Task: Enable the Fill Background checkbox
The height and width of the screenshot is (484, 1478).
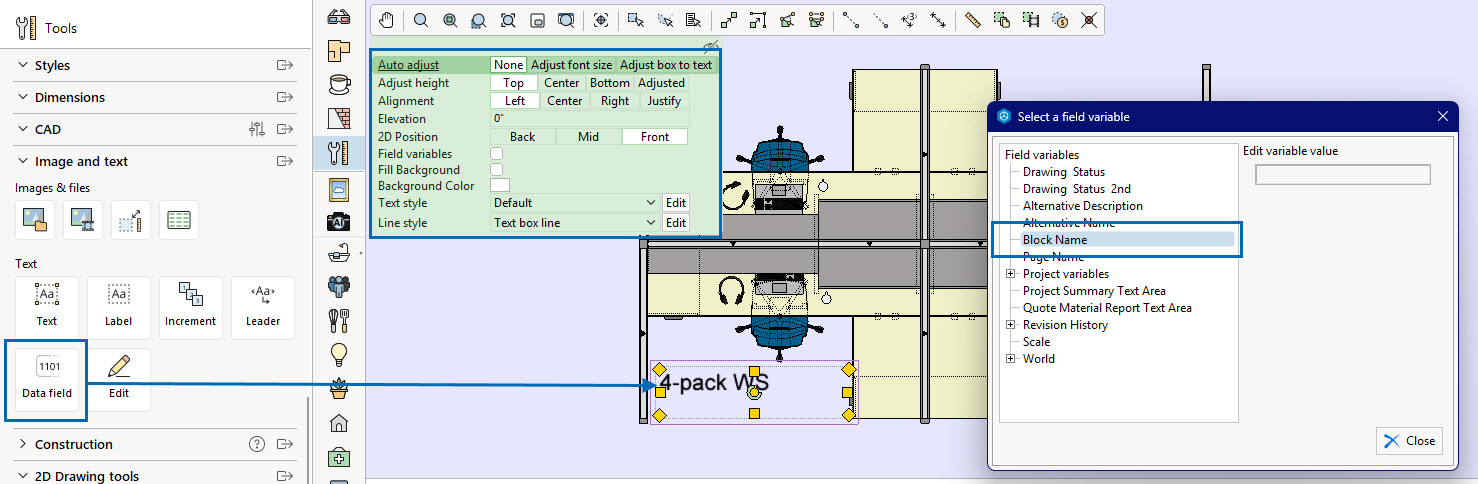Action: point(496,170)
